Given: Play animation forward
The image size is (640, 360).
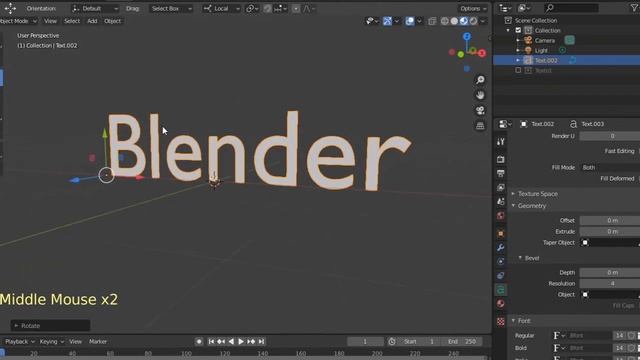Looking at the screenshot, I should pos(241,342).
